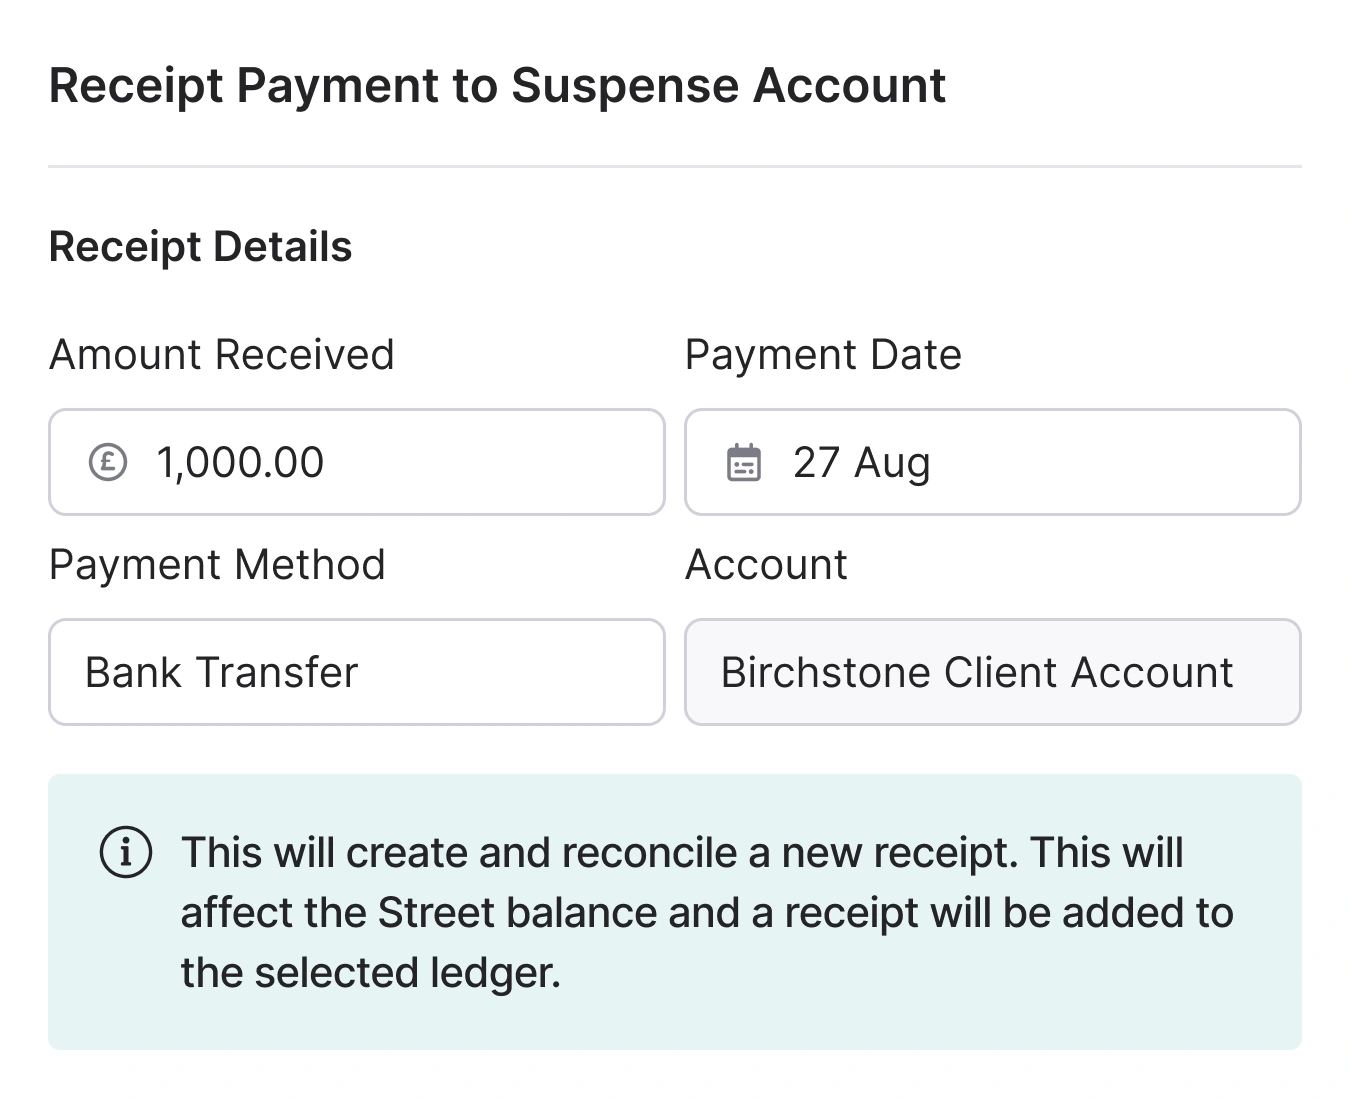Click the Bank Transfer option text
Screen dimensions: 1350x1098
221,672
